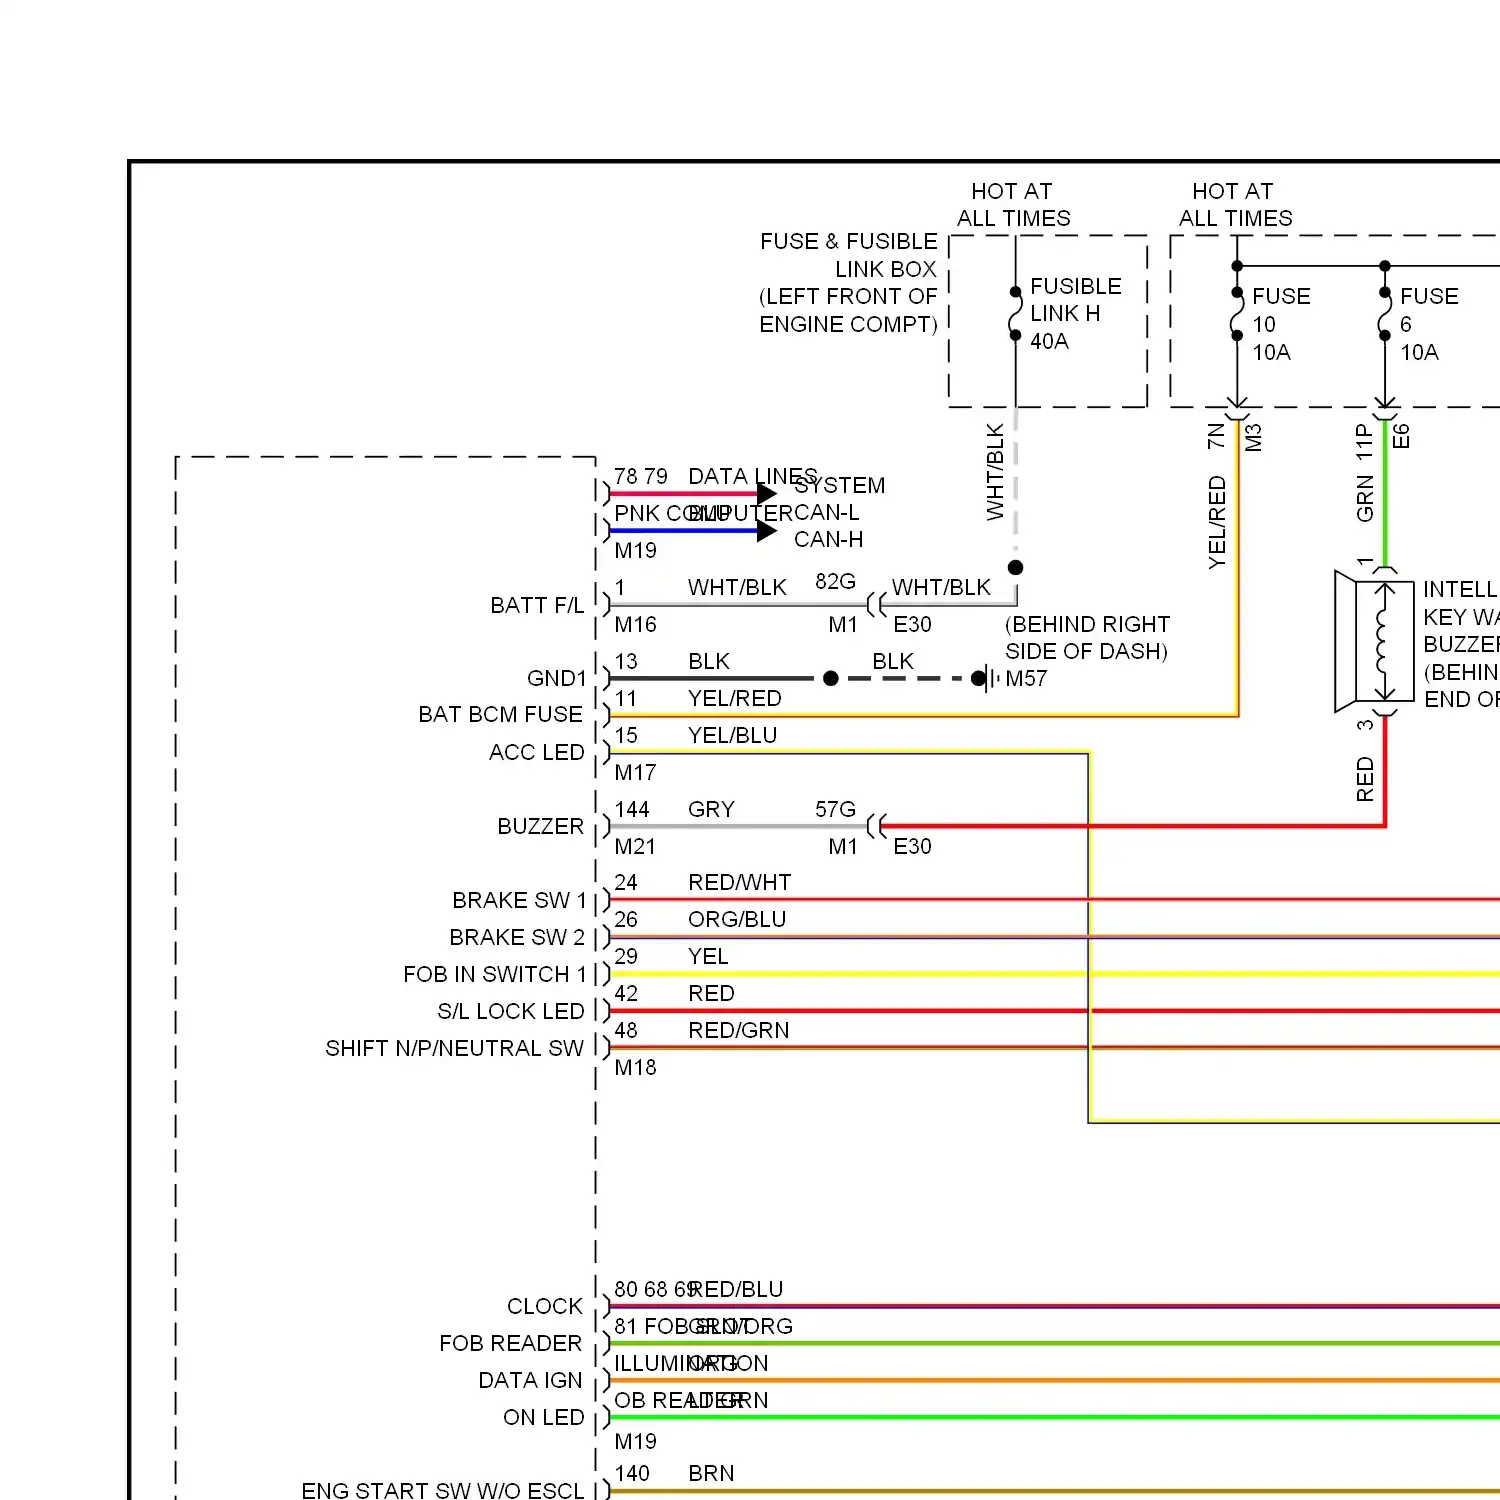Click the 'M18' connector label
1500x1500 pixels.
click(x=635, y=1067)
